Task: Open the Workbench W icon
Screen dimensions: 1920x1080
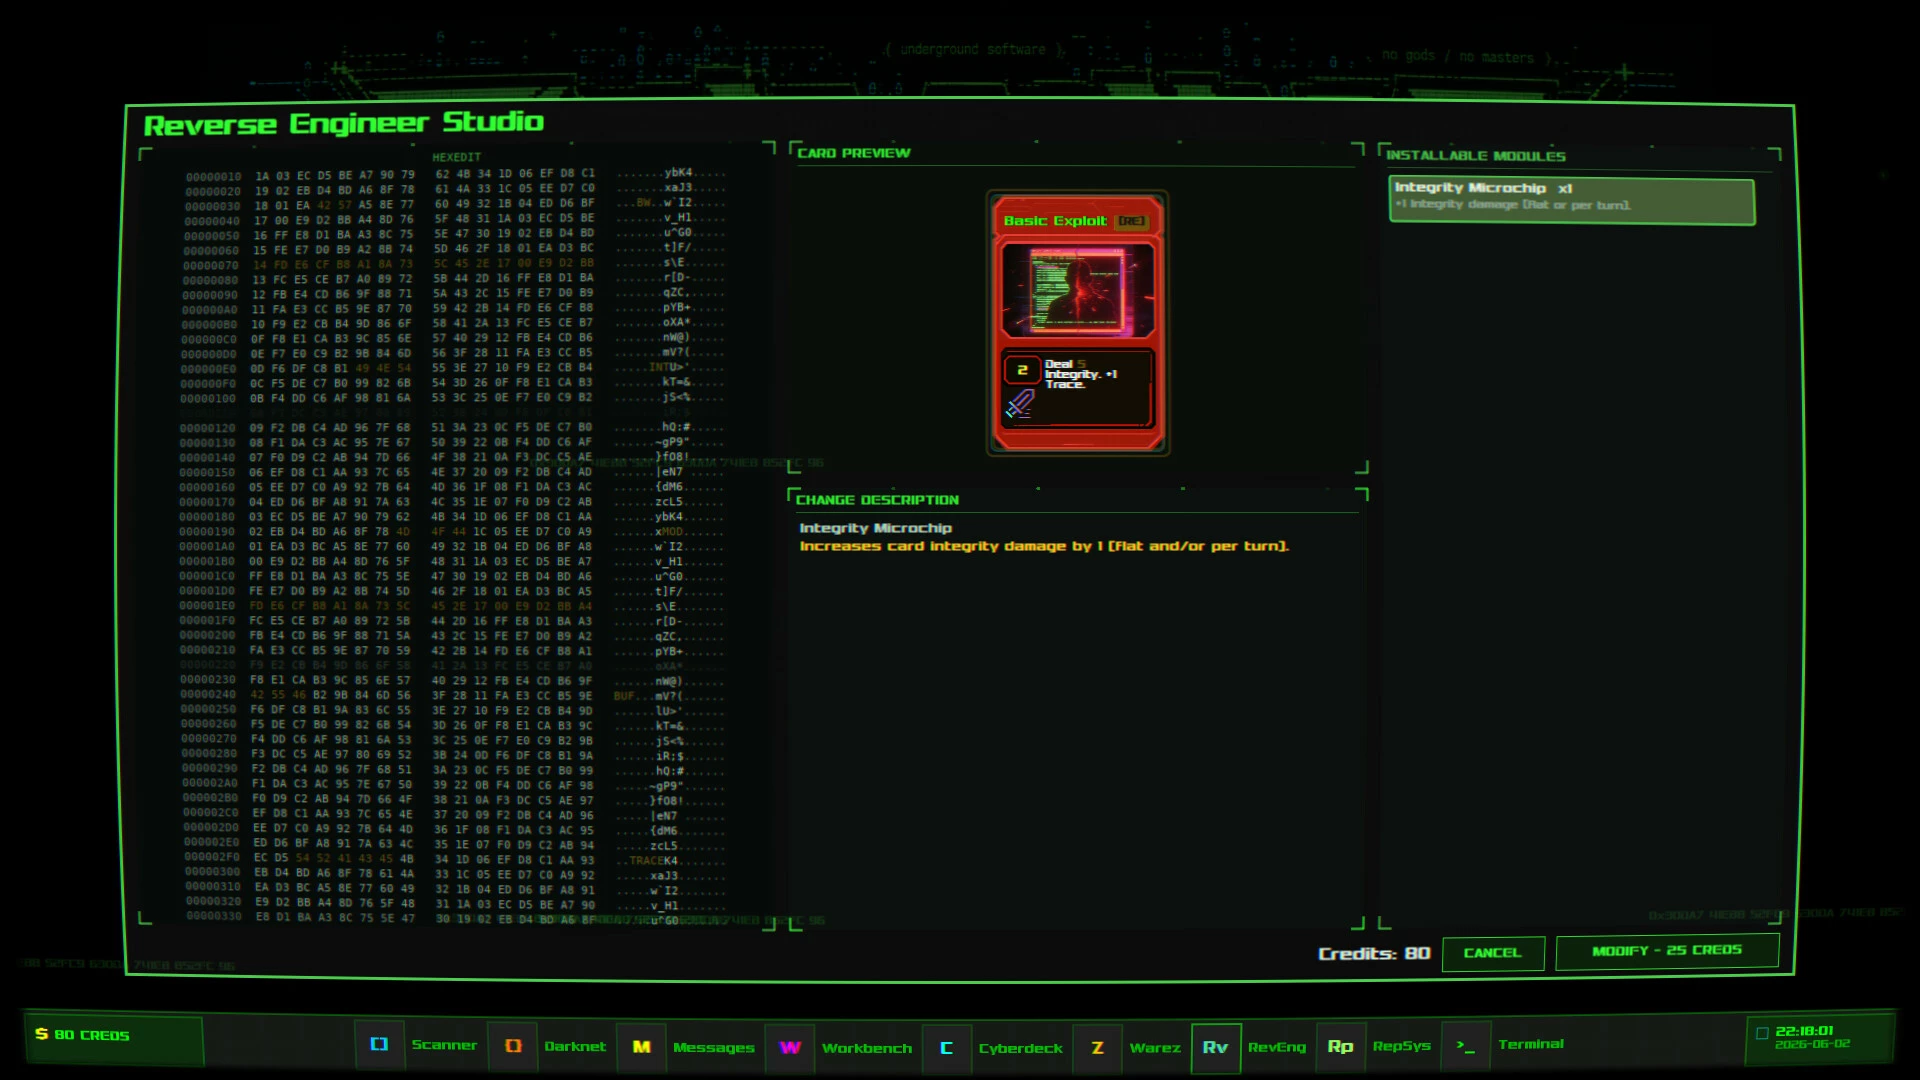Action: (x=790, y=1048)
